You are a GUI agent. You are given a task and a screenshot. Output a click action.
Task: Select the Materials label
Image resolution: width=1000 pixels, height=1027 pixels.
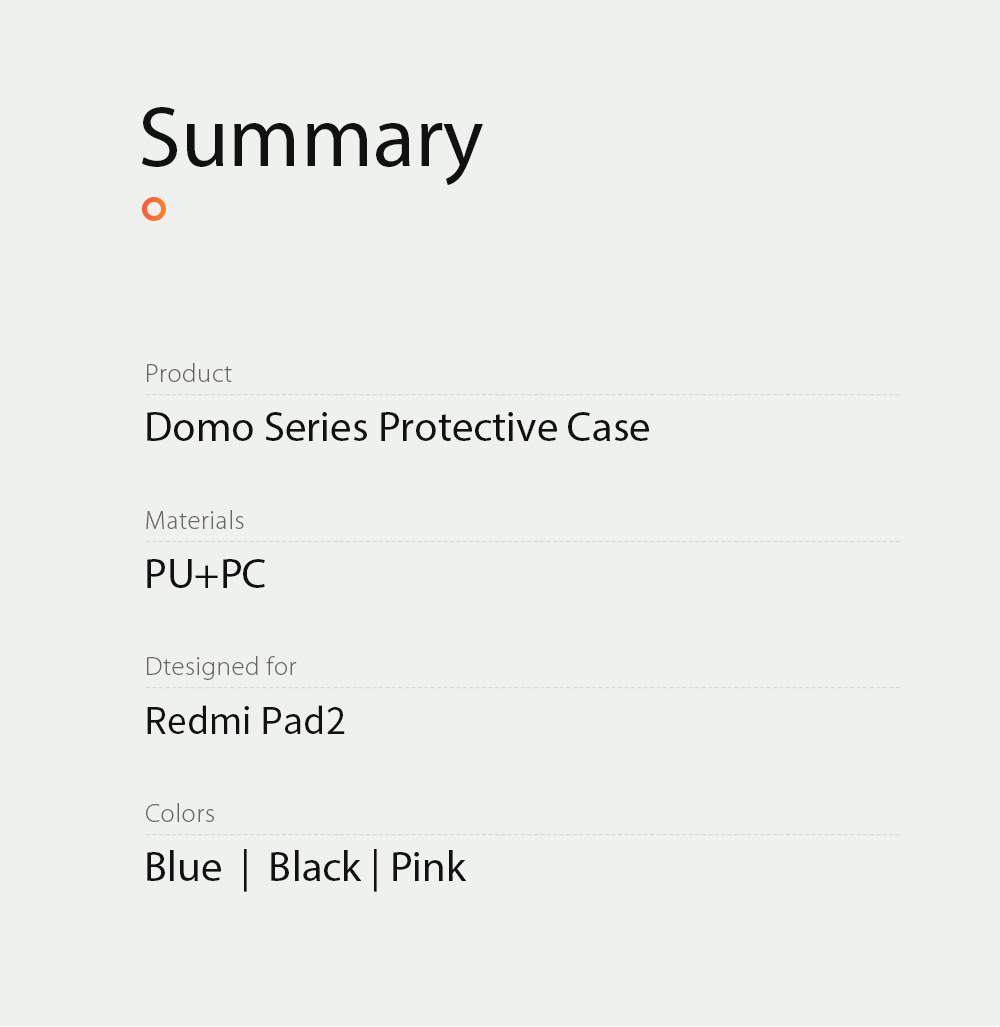pos(194,521)
